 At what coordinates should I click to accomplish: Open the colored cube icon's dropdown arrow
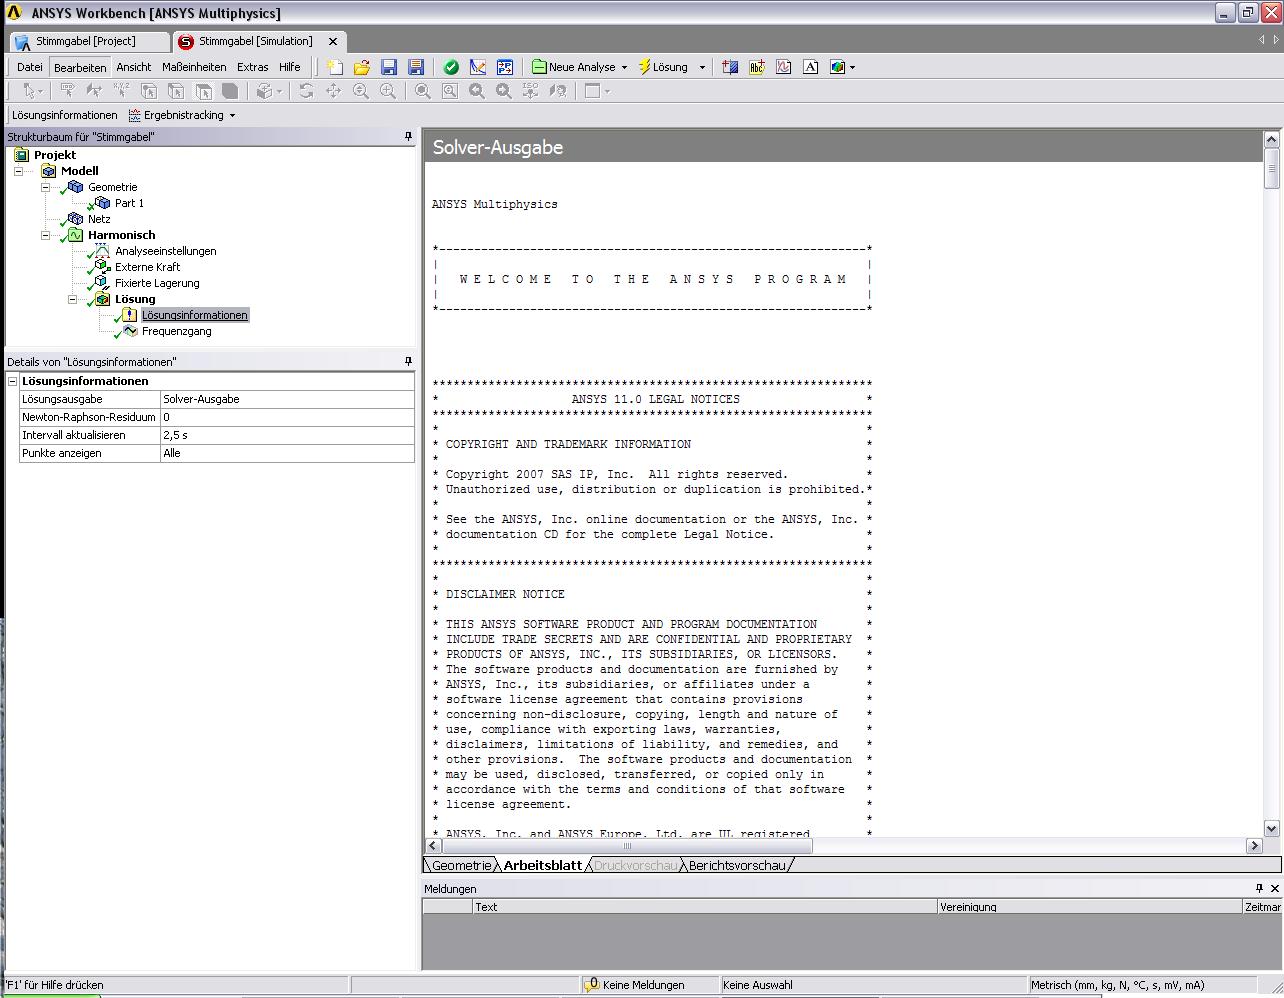[x=852, y=67]
